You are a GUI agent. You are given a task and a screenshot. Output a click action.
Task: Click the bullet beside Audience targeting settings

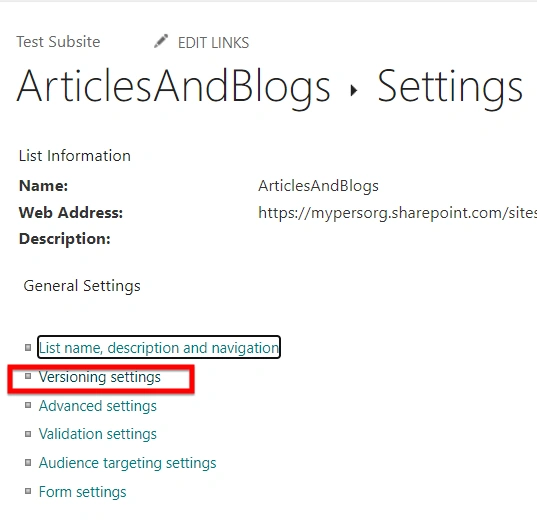tap(28, 463)
